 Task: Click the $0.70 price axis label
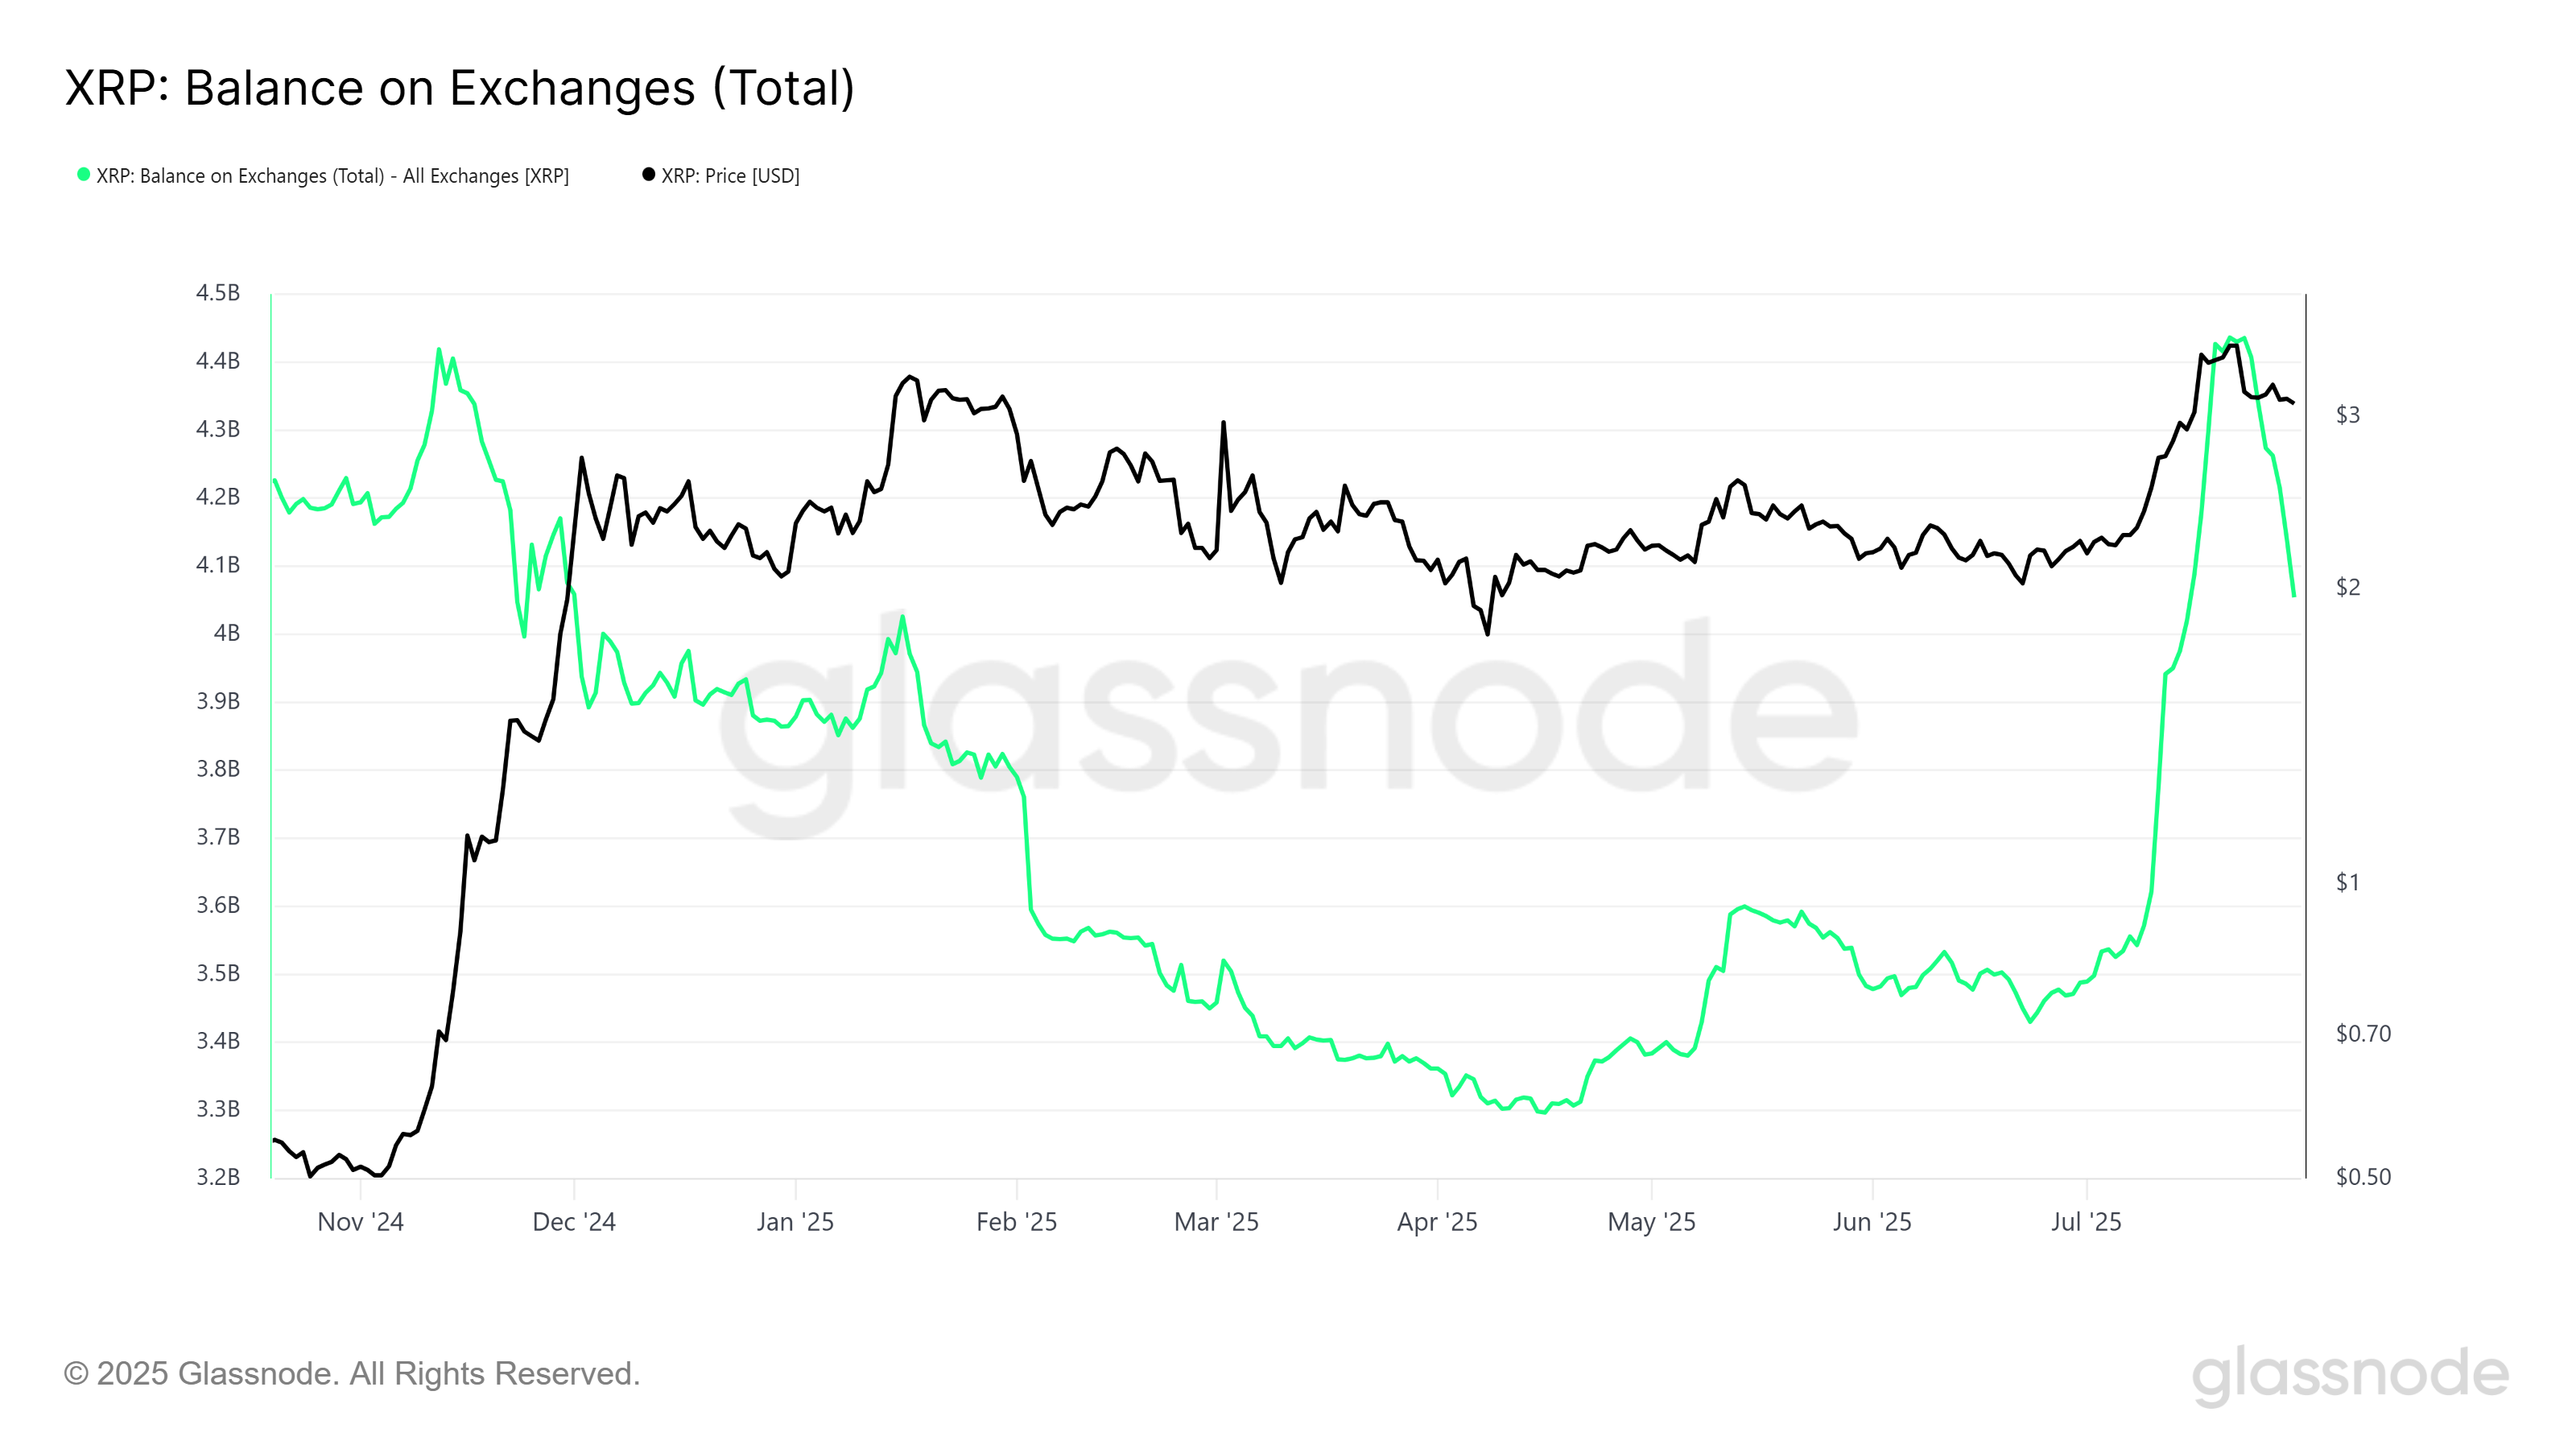pos(2363,1033)
